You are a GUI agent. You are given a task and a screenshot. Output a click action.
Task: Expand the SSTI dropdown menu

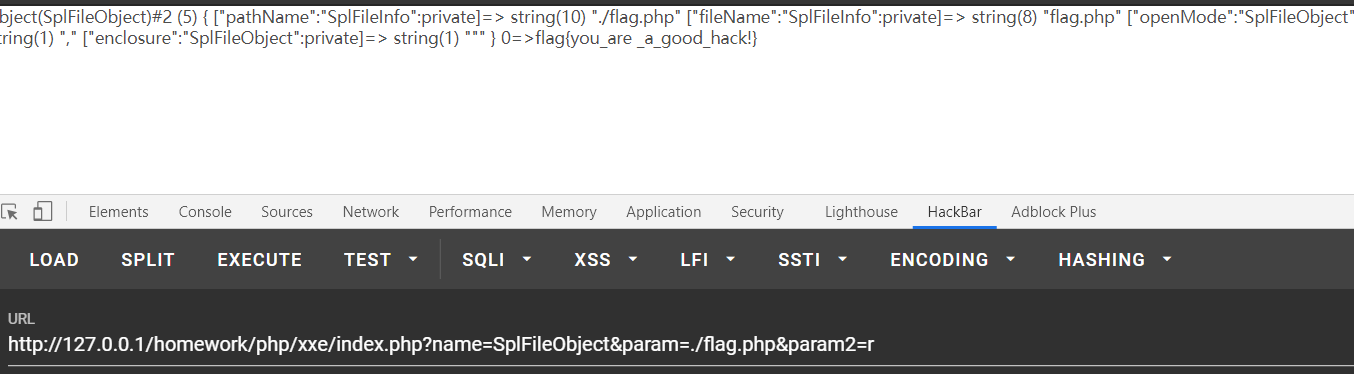tap(813, 260)
